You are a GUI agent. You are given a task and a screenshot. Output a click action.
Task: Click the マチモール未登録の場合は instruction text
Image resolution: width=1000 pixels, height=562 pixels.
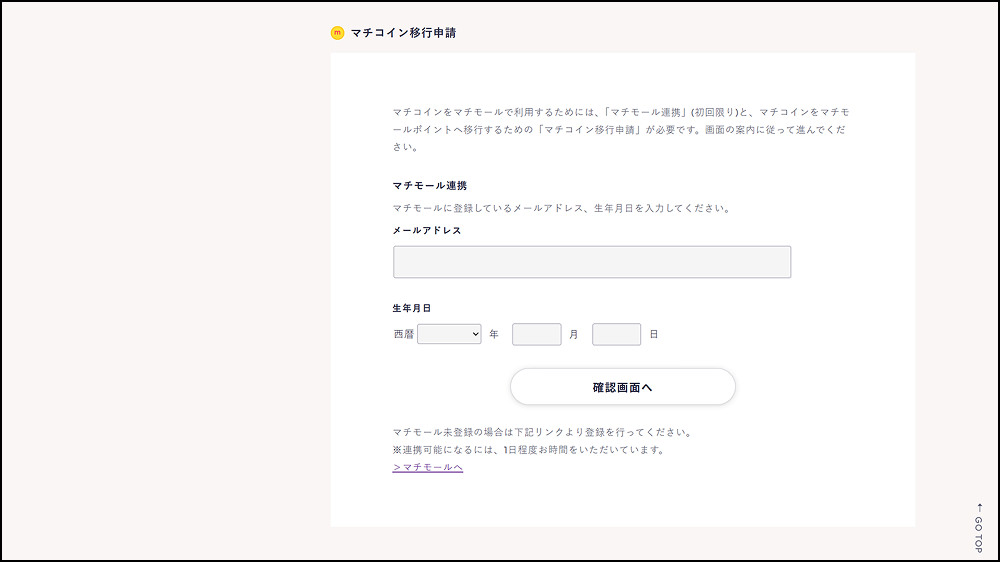pyautogui.click(x=541, y=433)
